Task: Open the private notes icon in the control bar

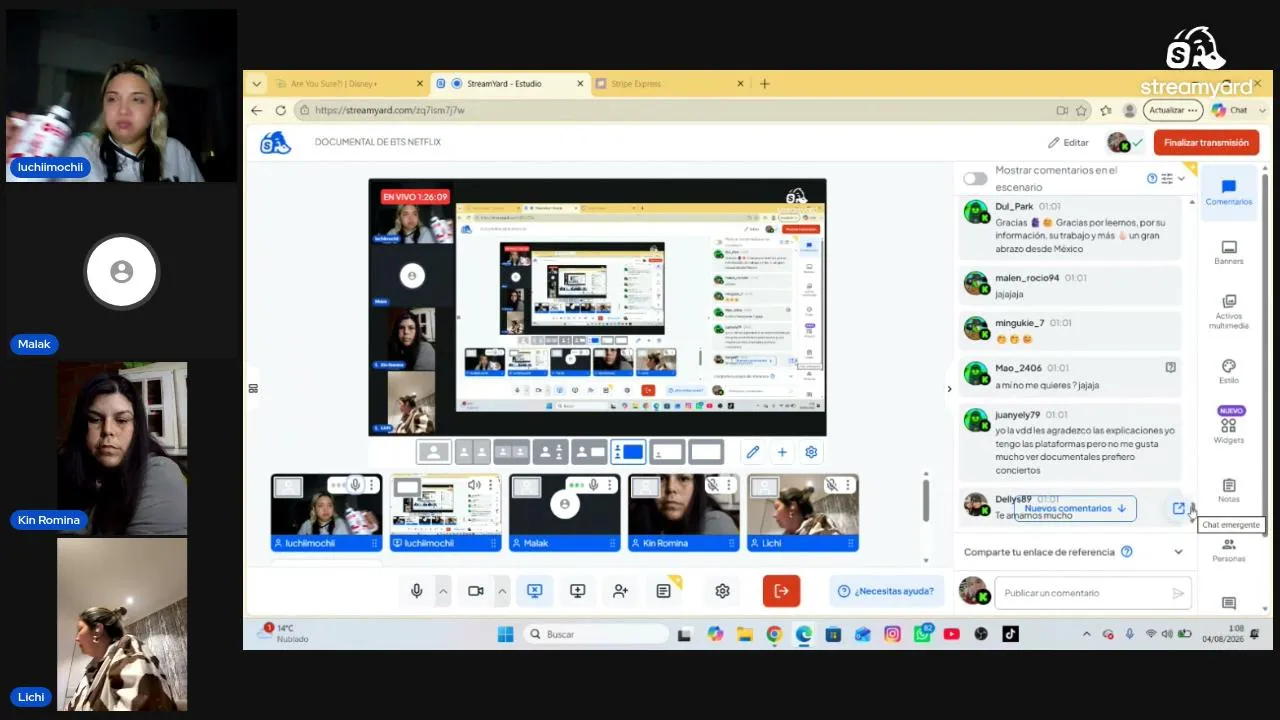Action: coord(663,591)
